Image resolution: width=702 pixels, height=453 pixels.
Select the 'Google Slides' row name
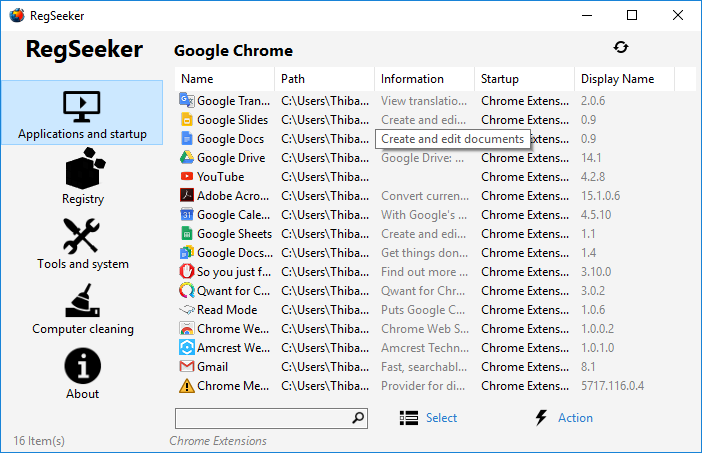coord(233,120)
